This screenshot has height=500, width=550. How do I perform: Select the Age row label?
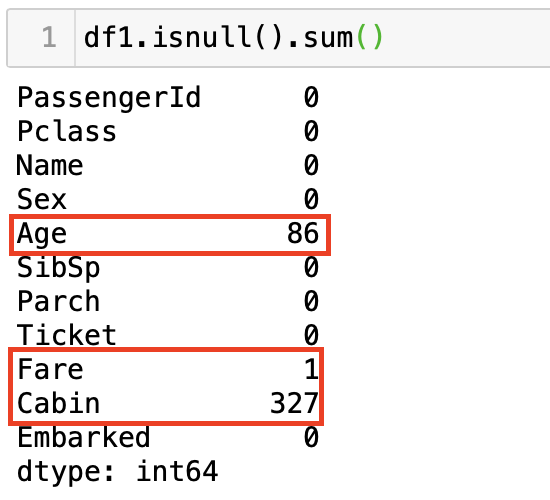pyautogui.click(x=41, y=234)
